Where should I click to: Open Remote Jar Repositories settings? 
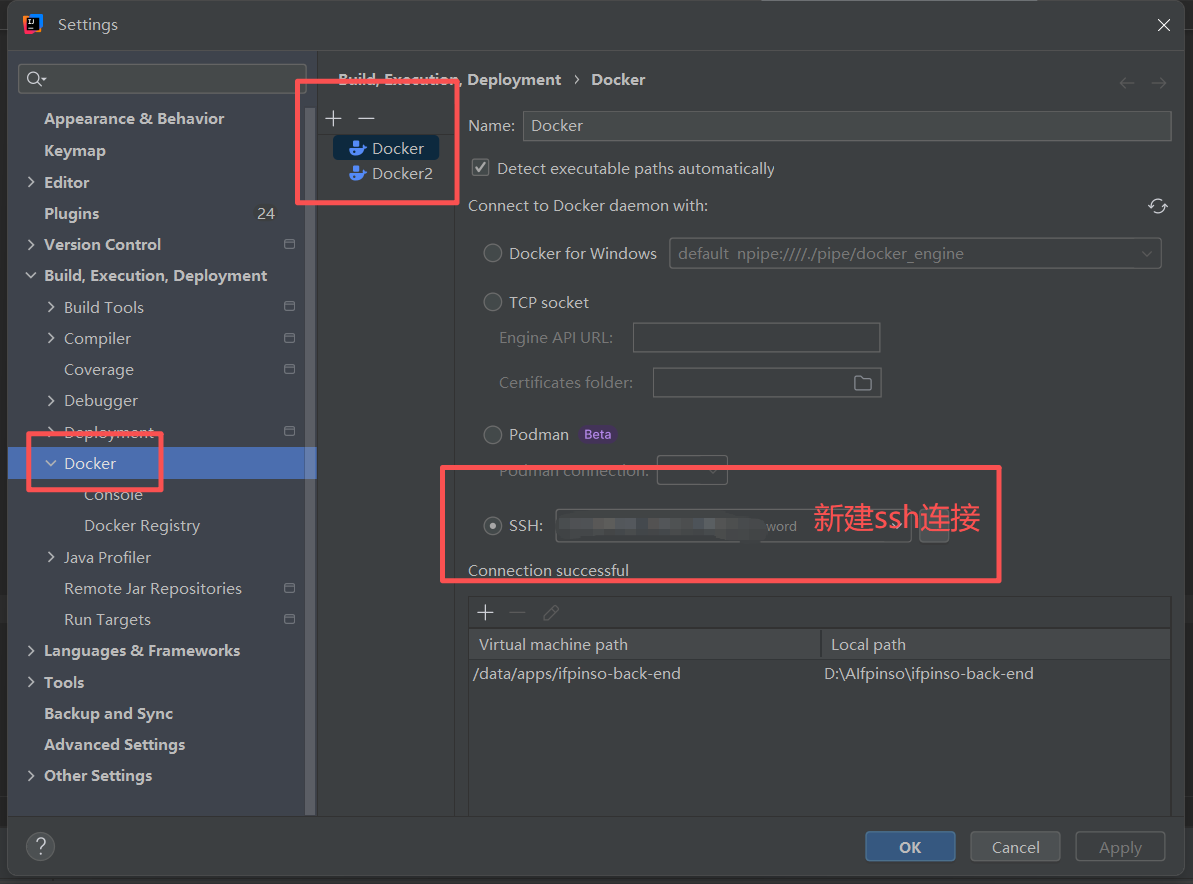(x=153, y=588)
